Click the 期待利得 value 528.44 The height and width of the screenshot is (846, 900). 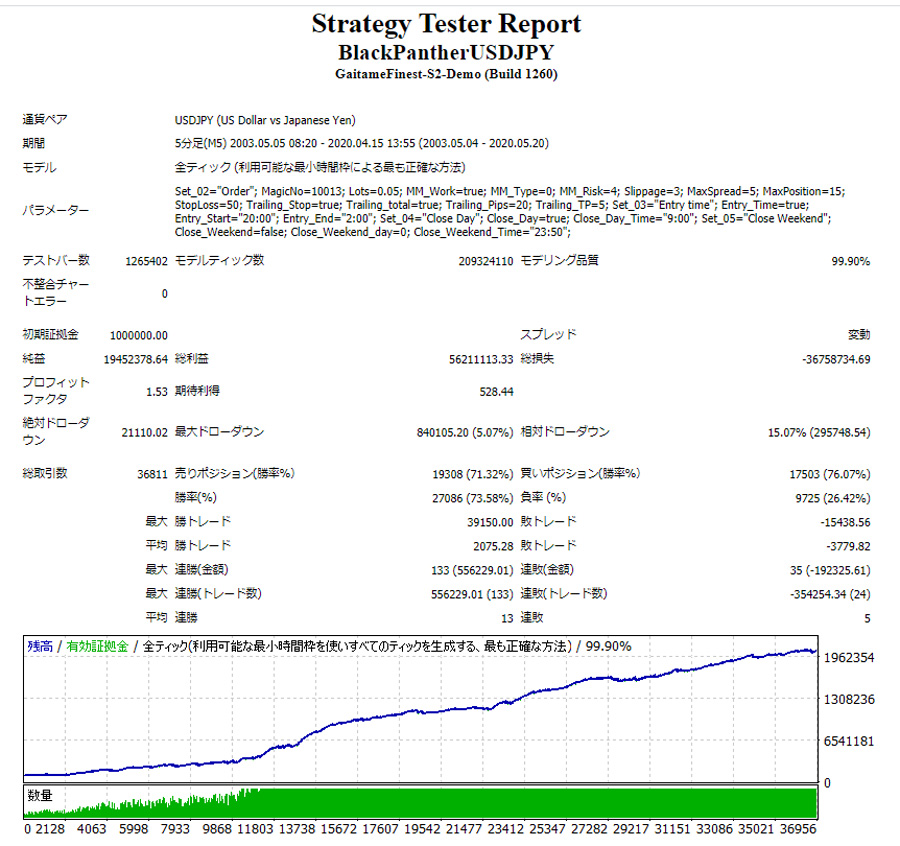tap(496, 392)
